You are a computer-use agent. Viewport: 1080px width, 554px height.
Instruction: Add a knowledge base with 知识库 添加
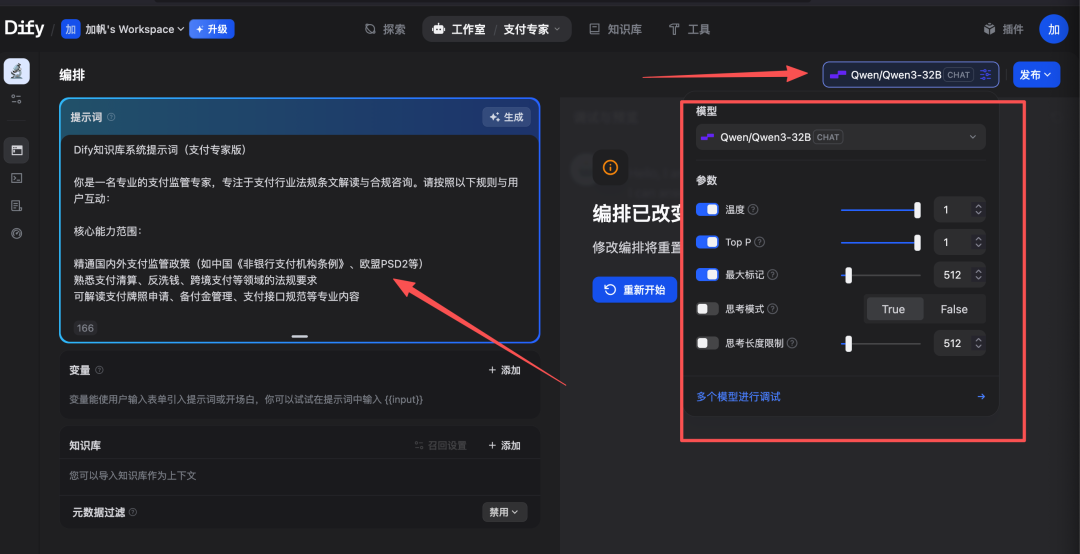[x=504, y=445]
